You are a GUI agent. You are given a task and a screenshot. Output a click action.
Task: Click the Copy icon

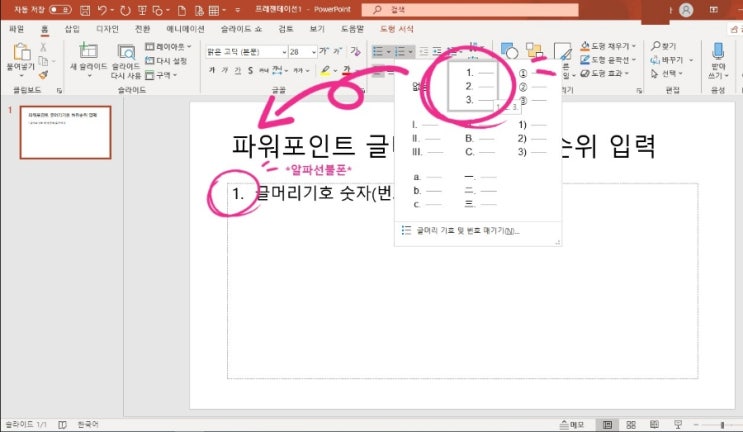(43, 61)
